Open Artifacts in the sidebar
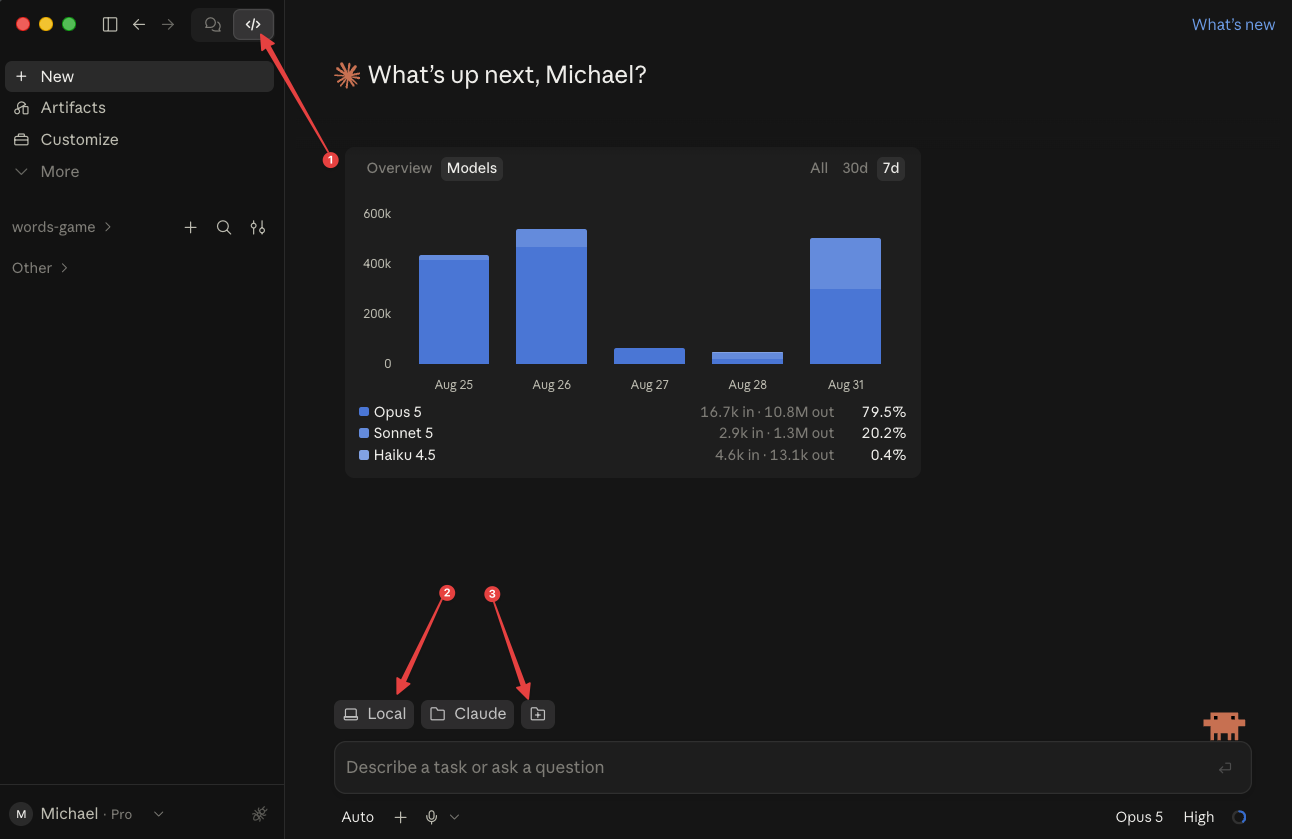This screenshot has height=839, width=1292. coord(139,108)
